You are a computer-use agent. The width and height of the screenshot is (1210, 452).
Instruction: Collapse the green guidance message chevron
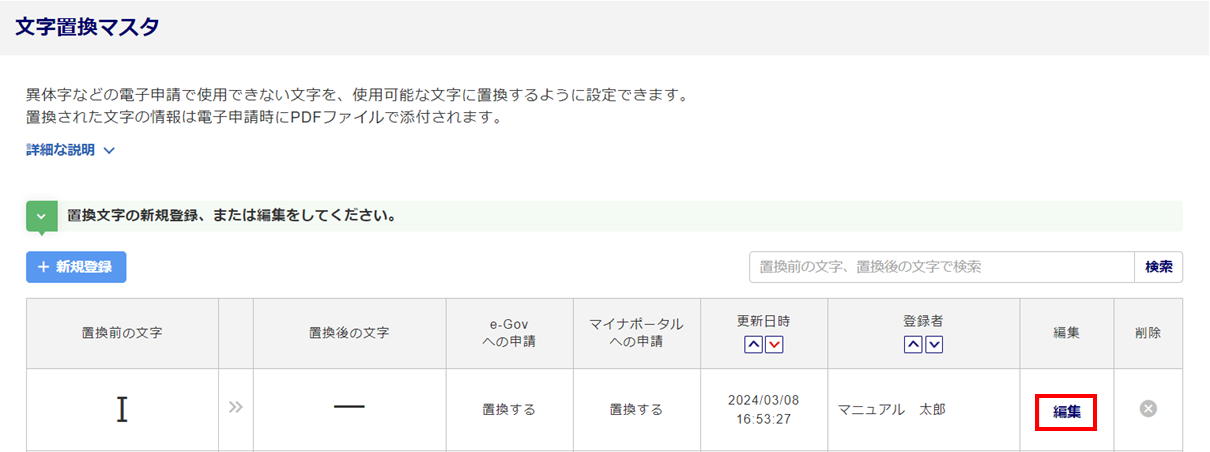click(41, 215)
